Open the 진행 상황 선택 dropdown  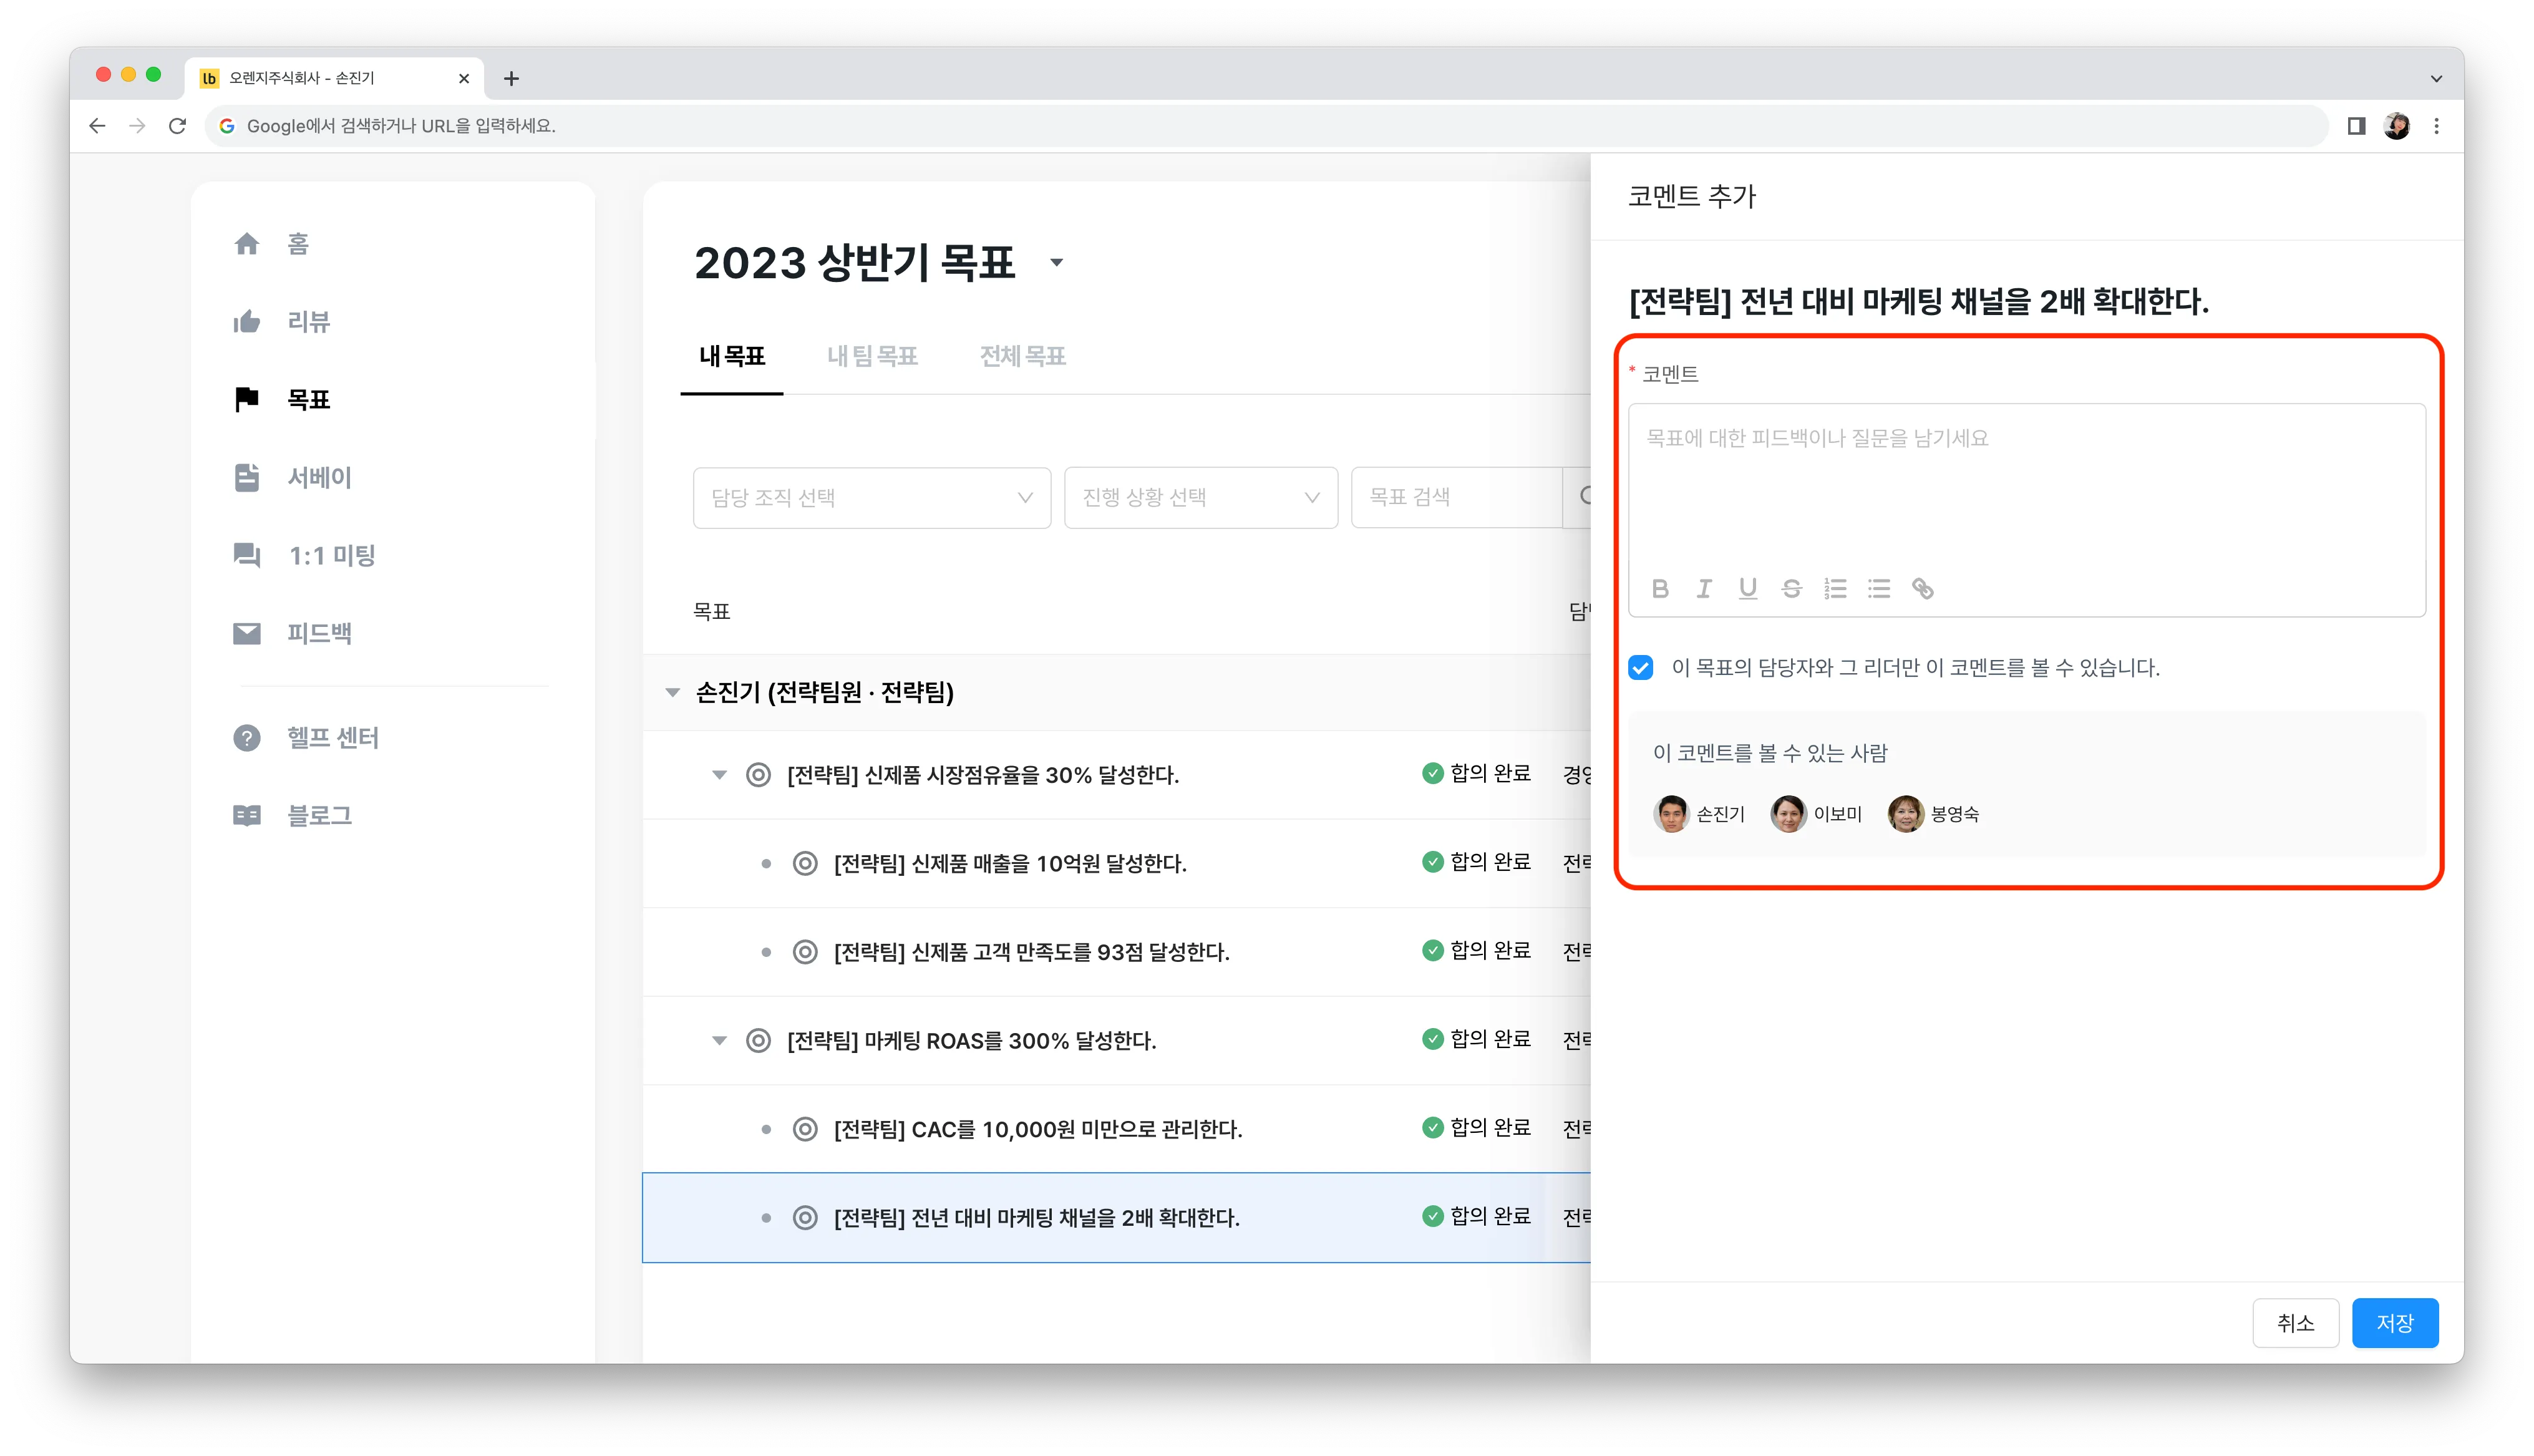(x=1200, y=498)
